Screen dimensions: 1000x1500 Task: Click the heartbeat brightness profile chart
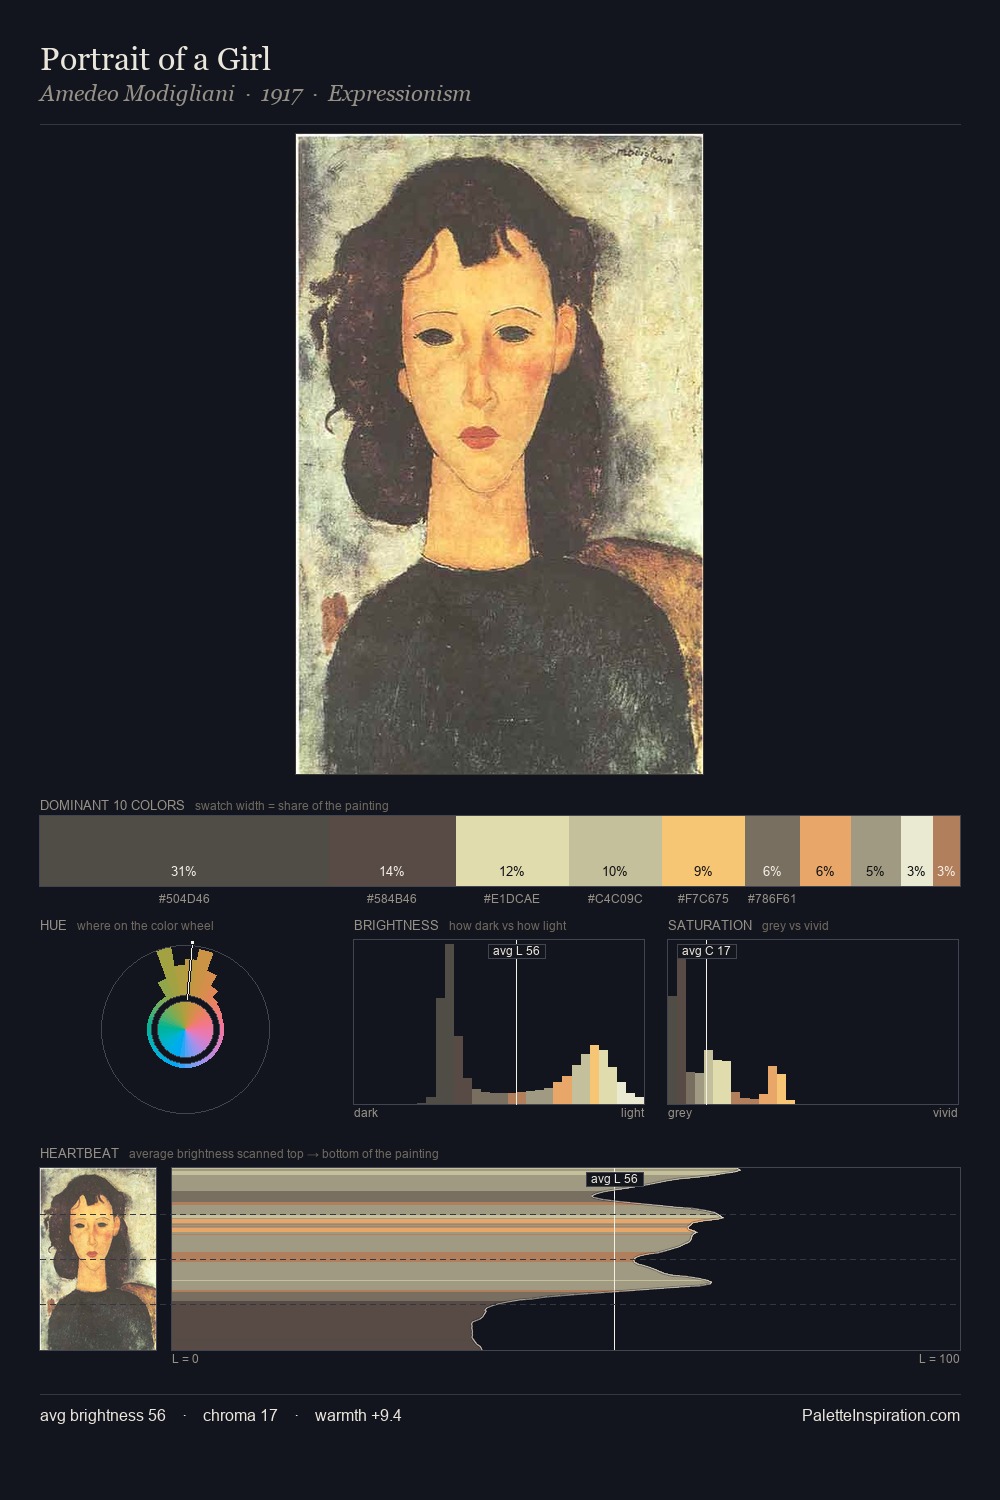click(x=566, y=1259)
